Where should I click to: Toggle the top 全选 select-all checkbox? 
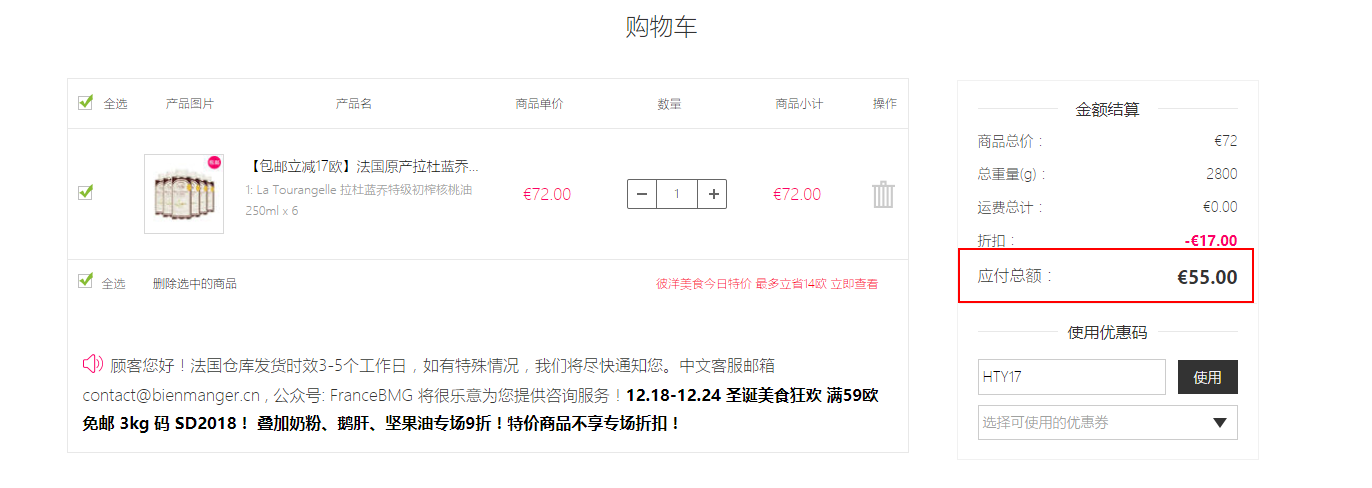pos(86,102)
